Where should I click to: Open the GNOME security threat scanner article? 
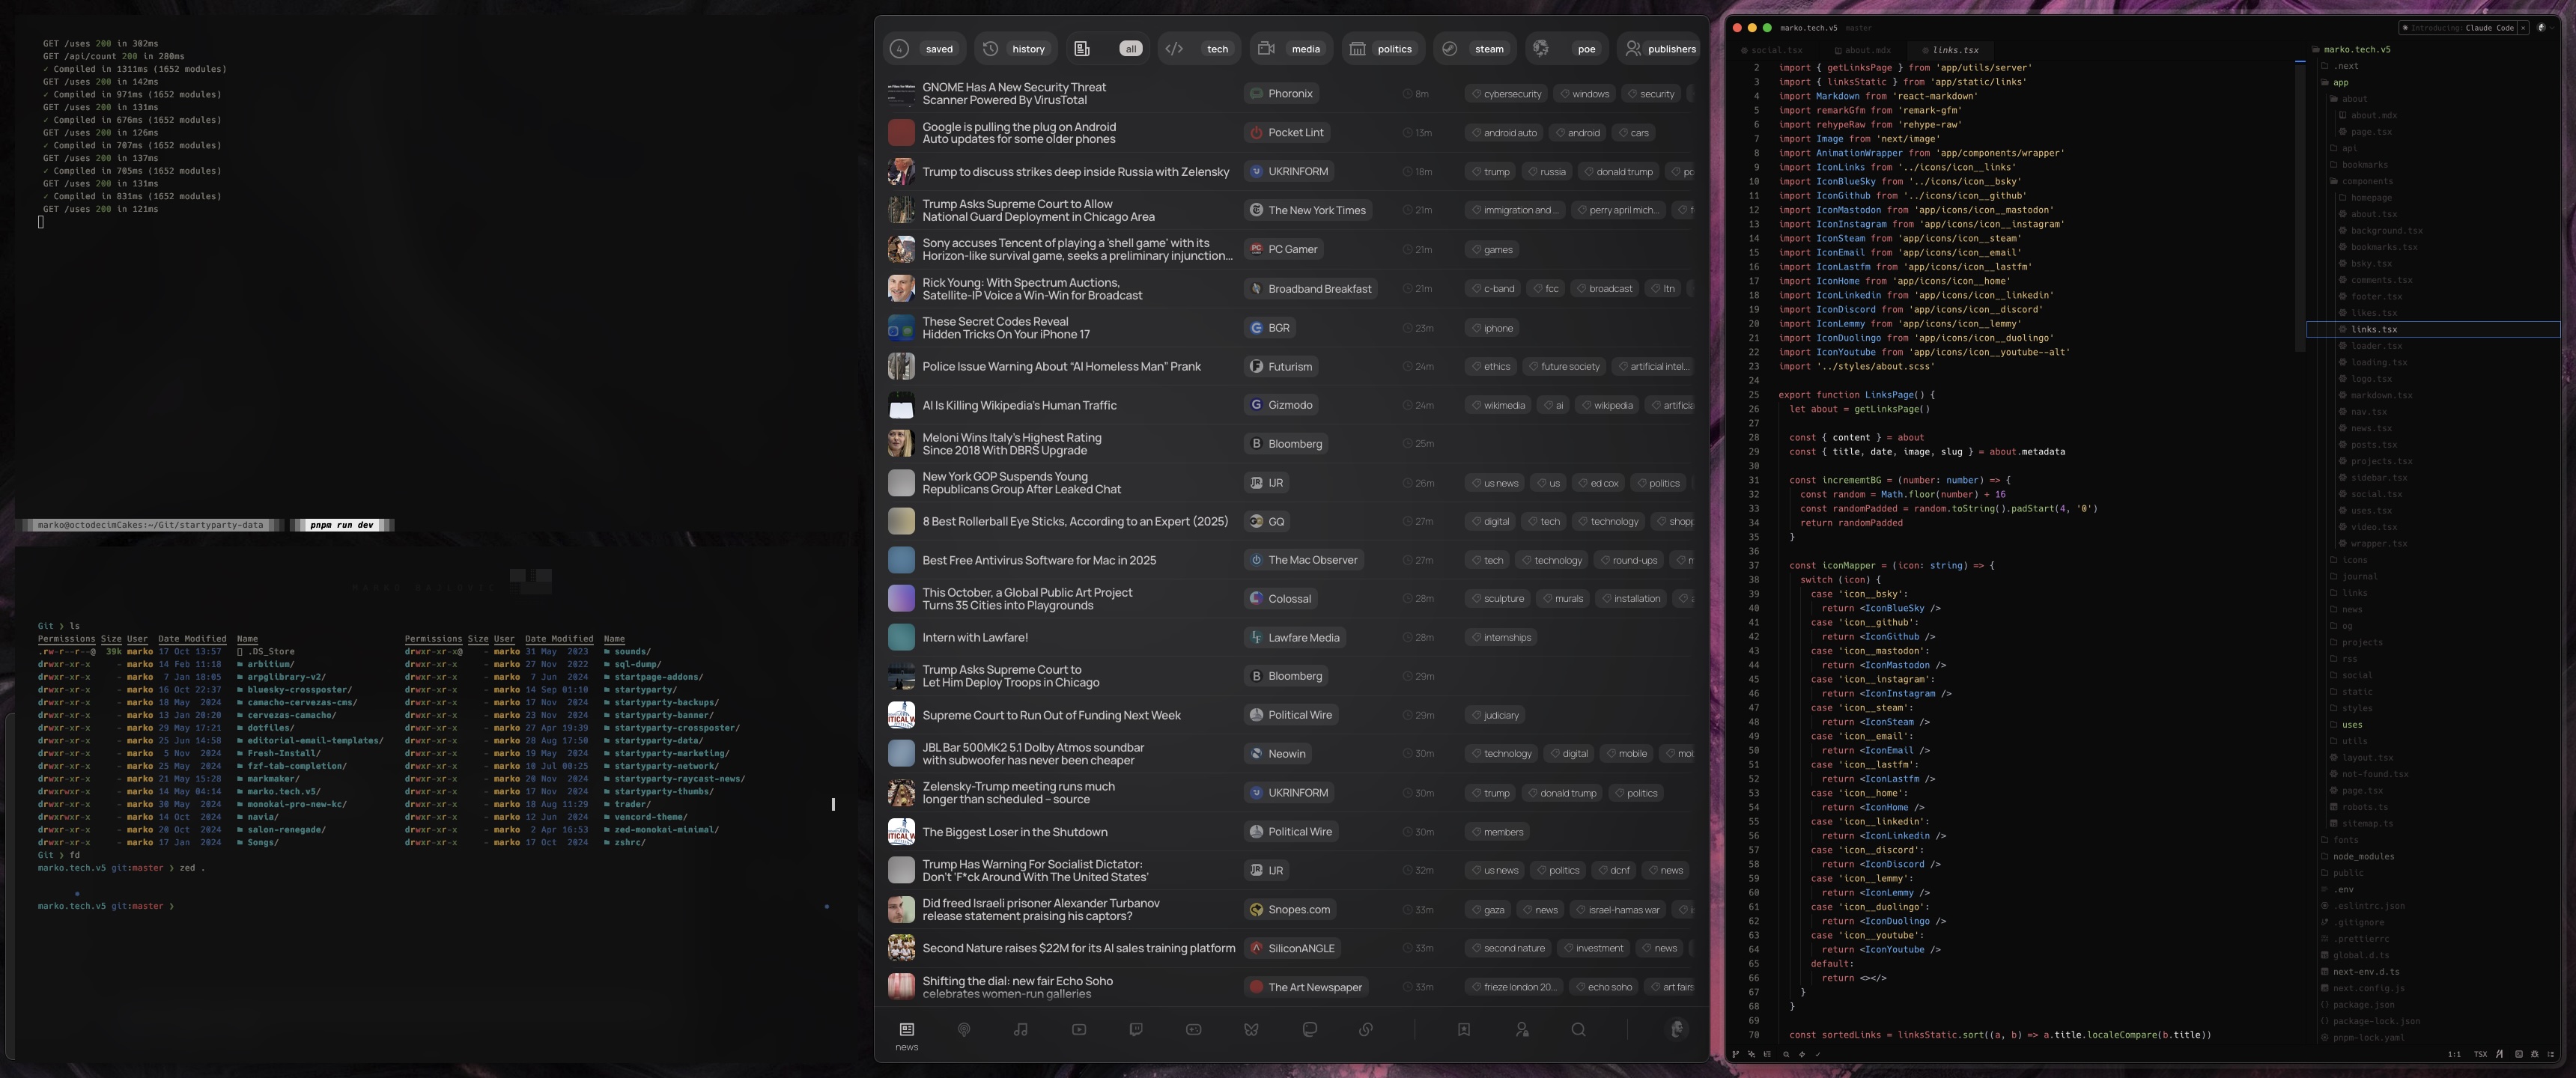[1013, 93]
